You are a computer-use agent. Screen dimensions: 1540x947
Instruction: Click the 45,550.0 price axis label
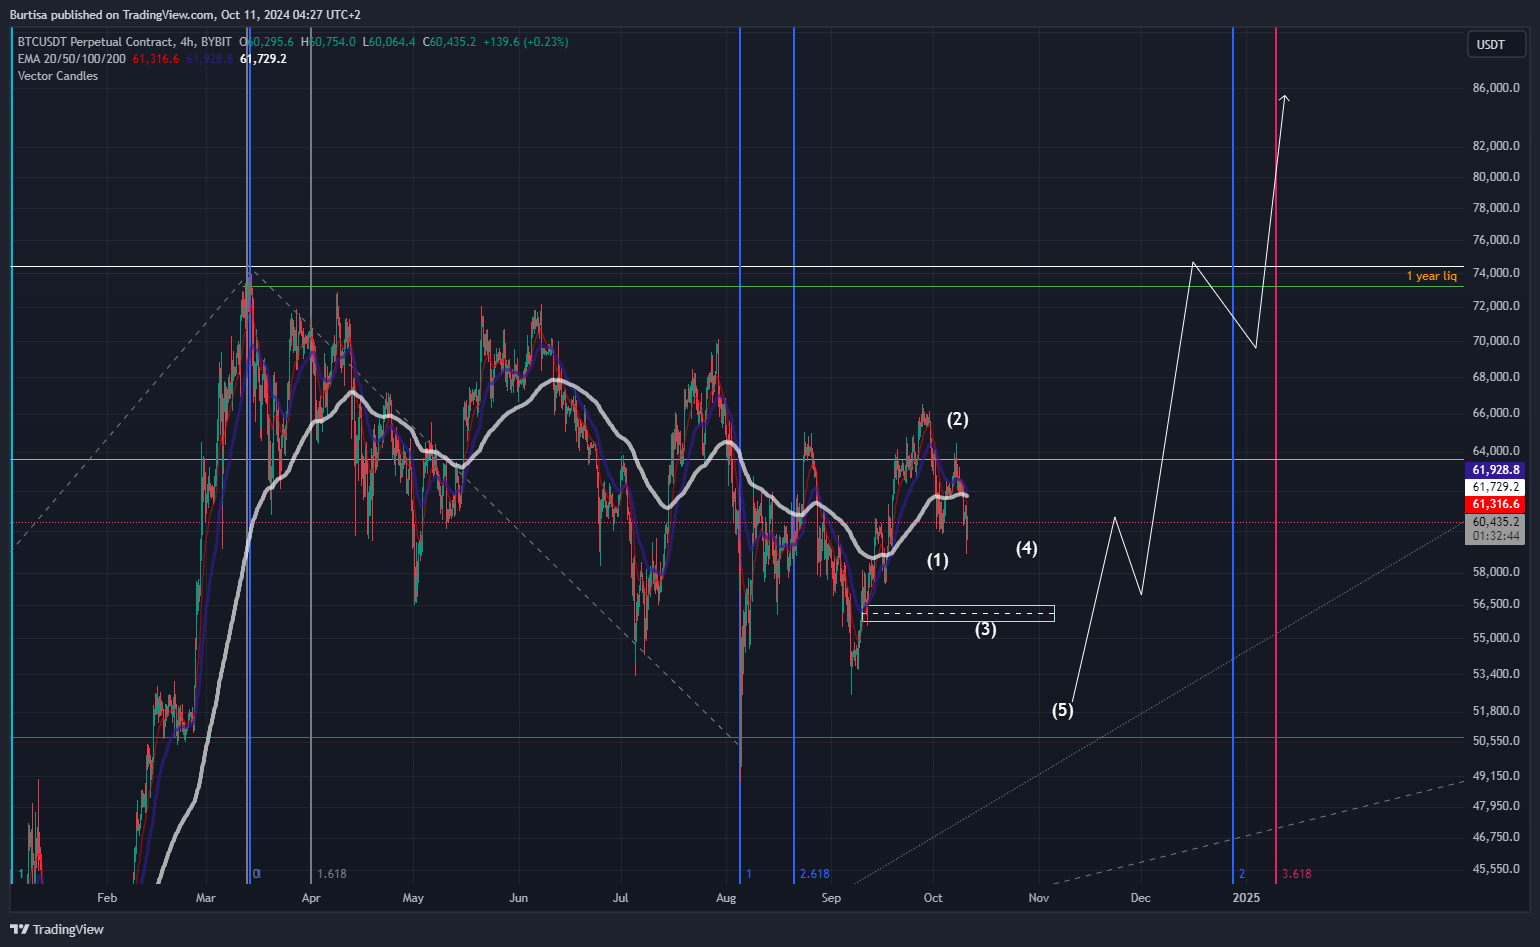(x=1496, y=869)
